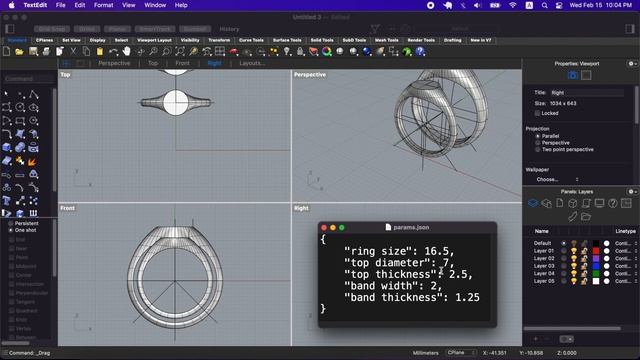Click the Ortho button in top bar
This screenshot has height=360, width=640.
click(x=87, y=29)
